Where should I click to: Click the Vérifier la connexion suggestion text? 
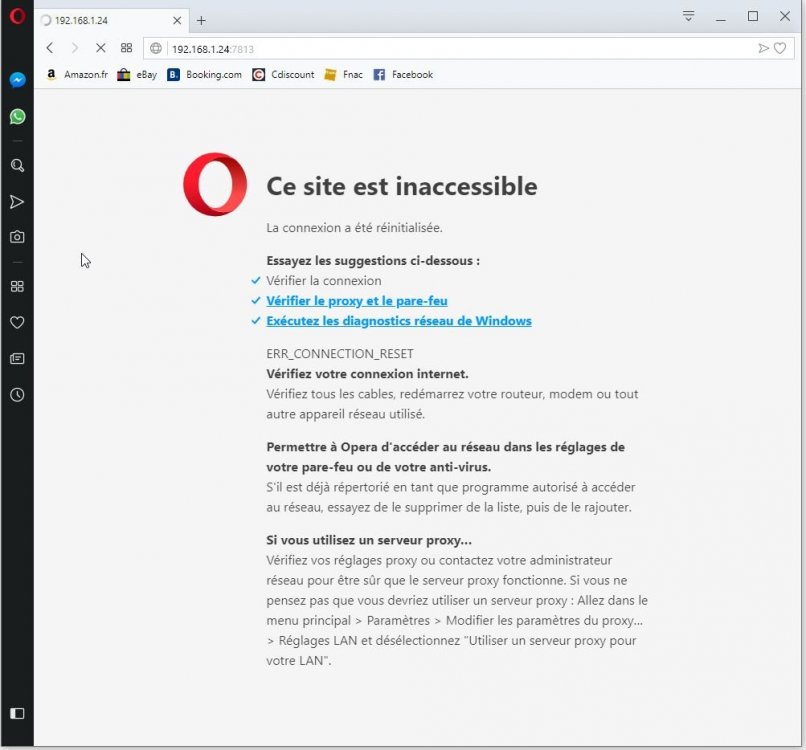324,281
